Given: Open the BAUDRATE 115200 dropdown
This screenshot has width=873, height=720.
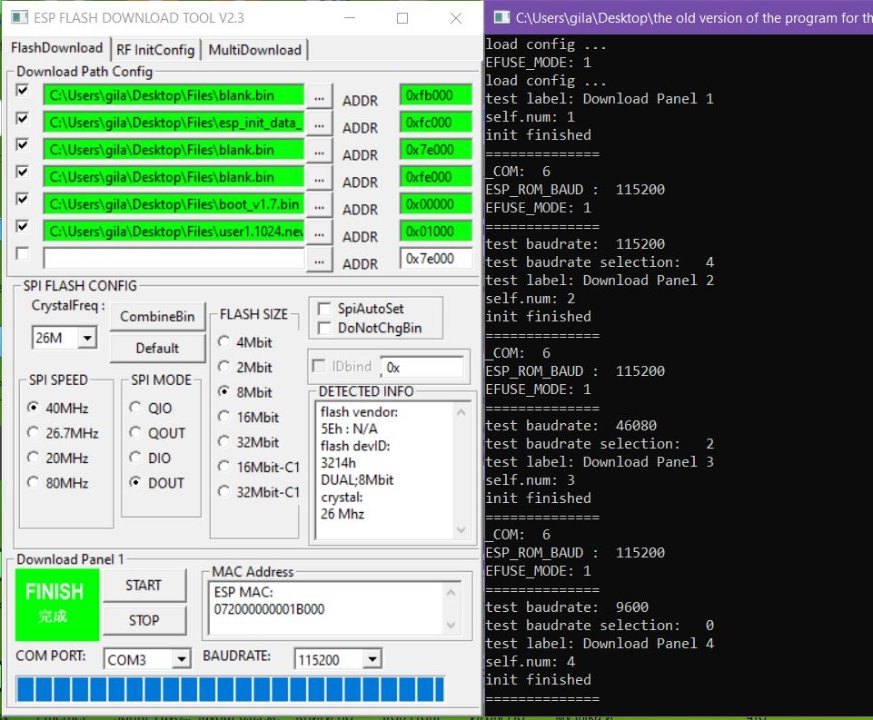Looking at the screenshot, I should pos(371,660).
